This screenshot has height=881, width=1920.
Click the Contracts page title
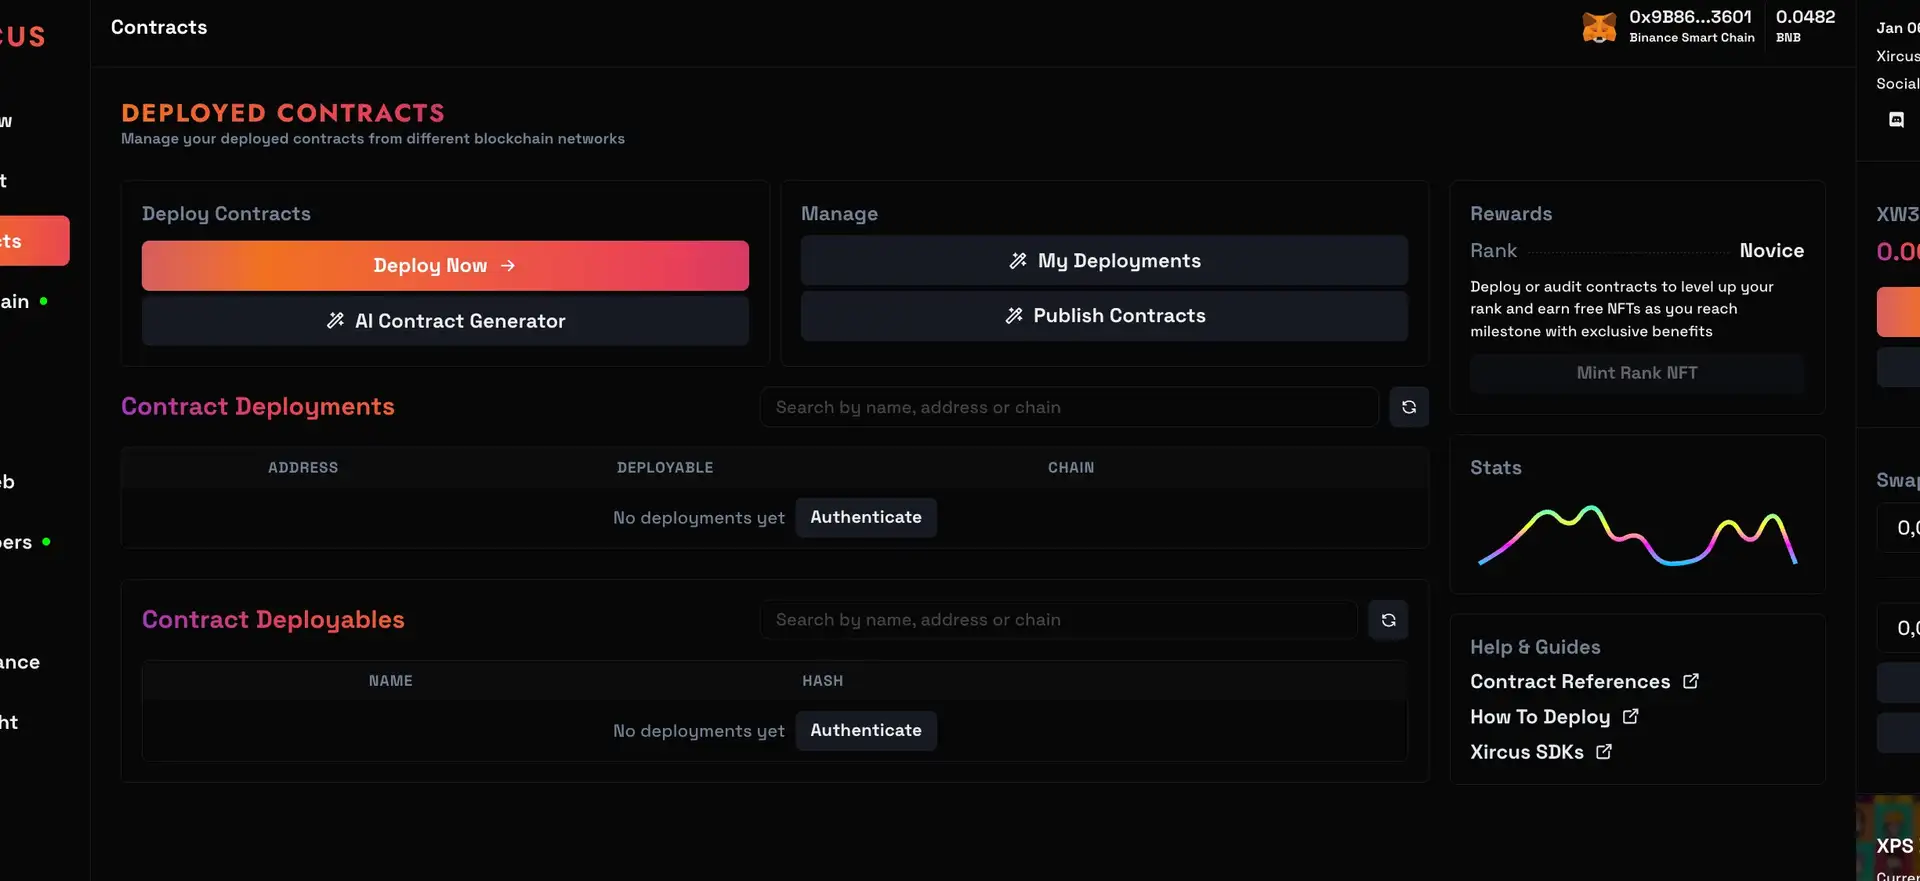pyautogui.click(x=159, y=27)
